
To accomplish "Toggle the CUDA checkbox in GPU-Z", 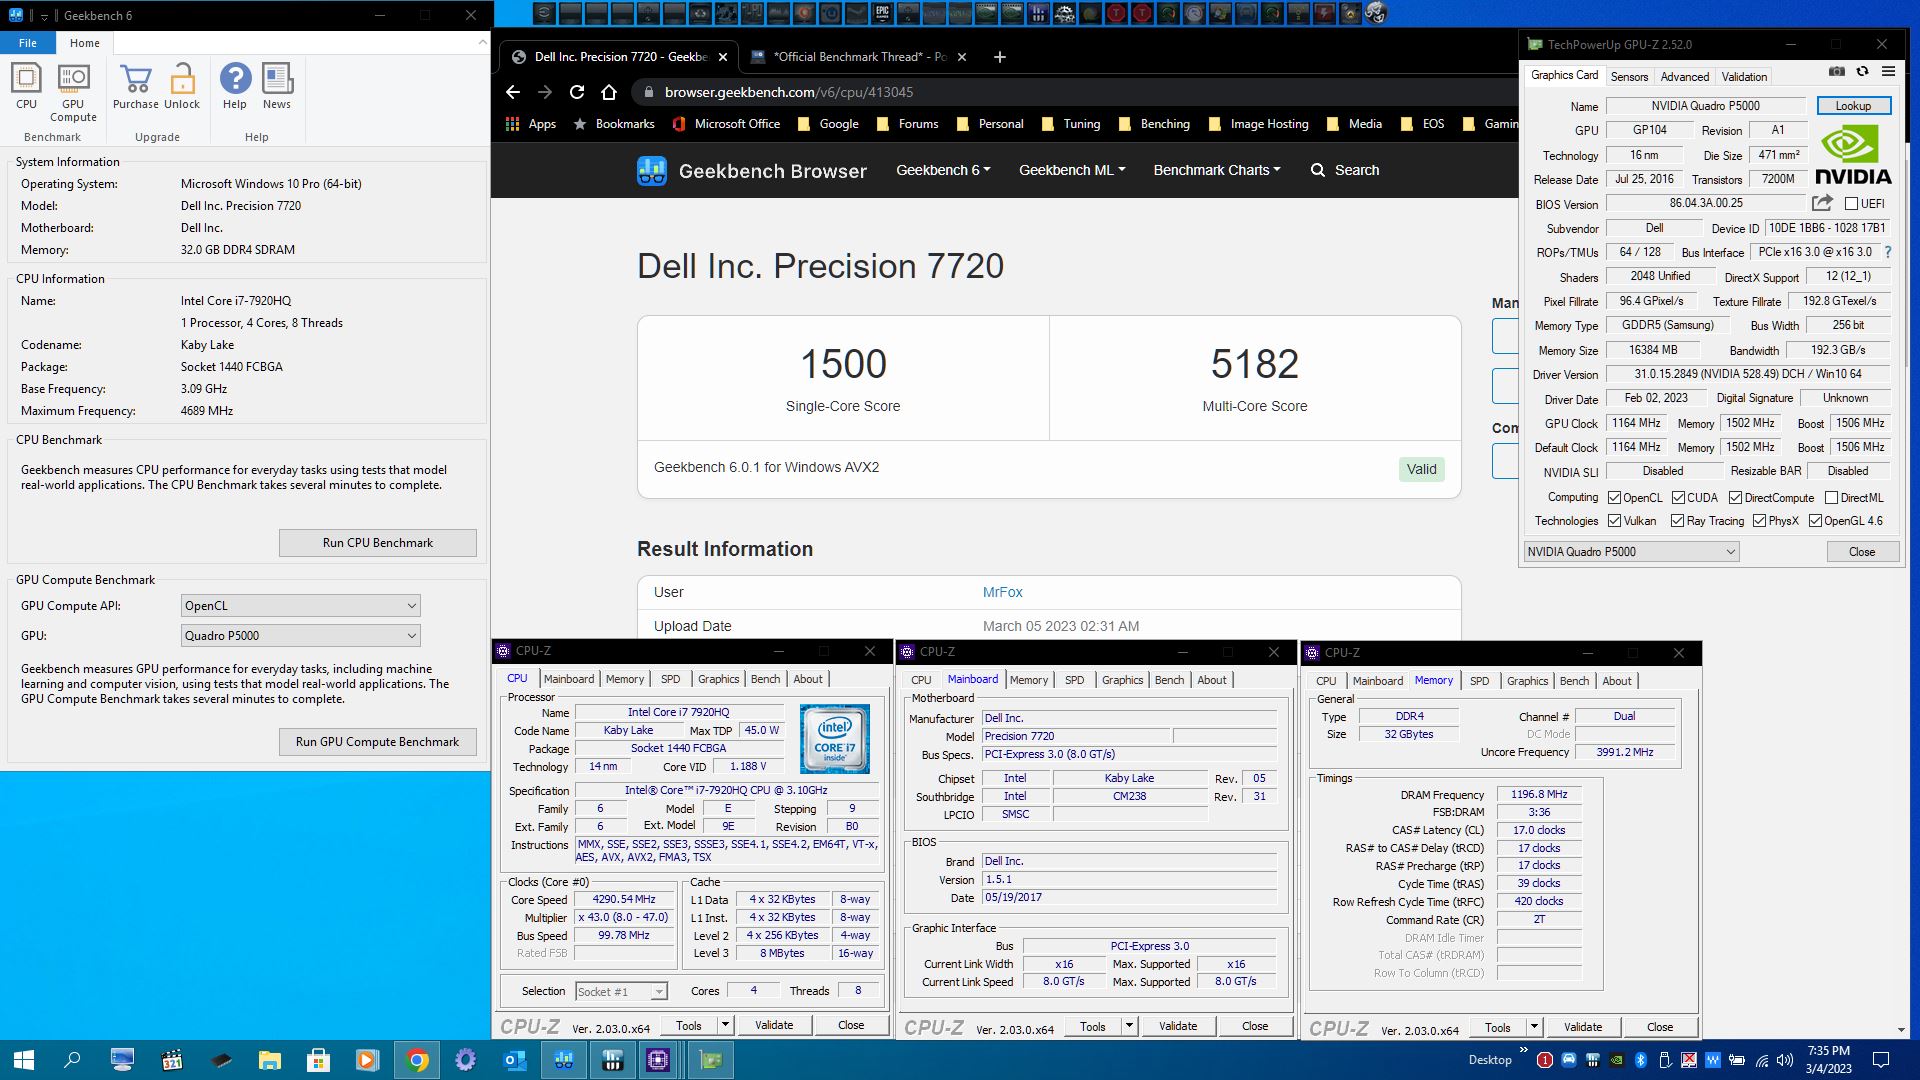I will (1678, 498).
